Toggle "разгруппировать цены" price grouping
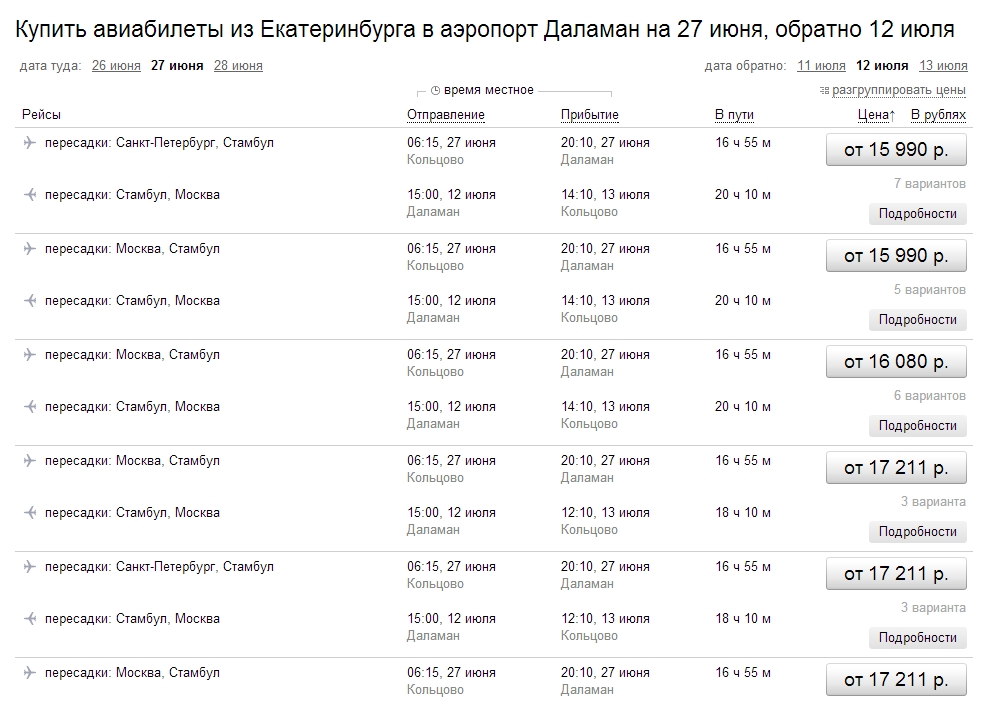 (x=898, y=91)
